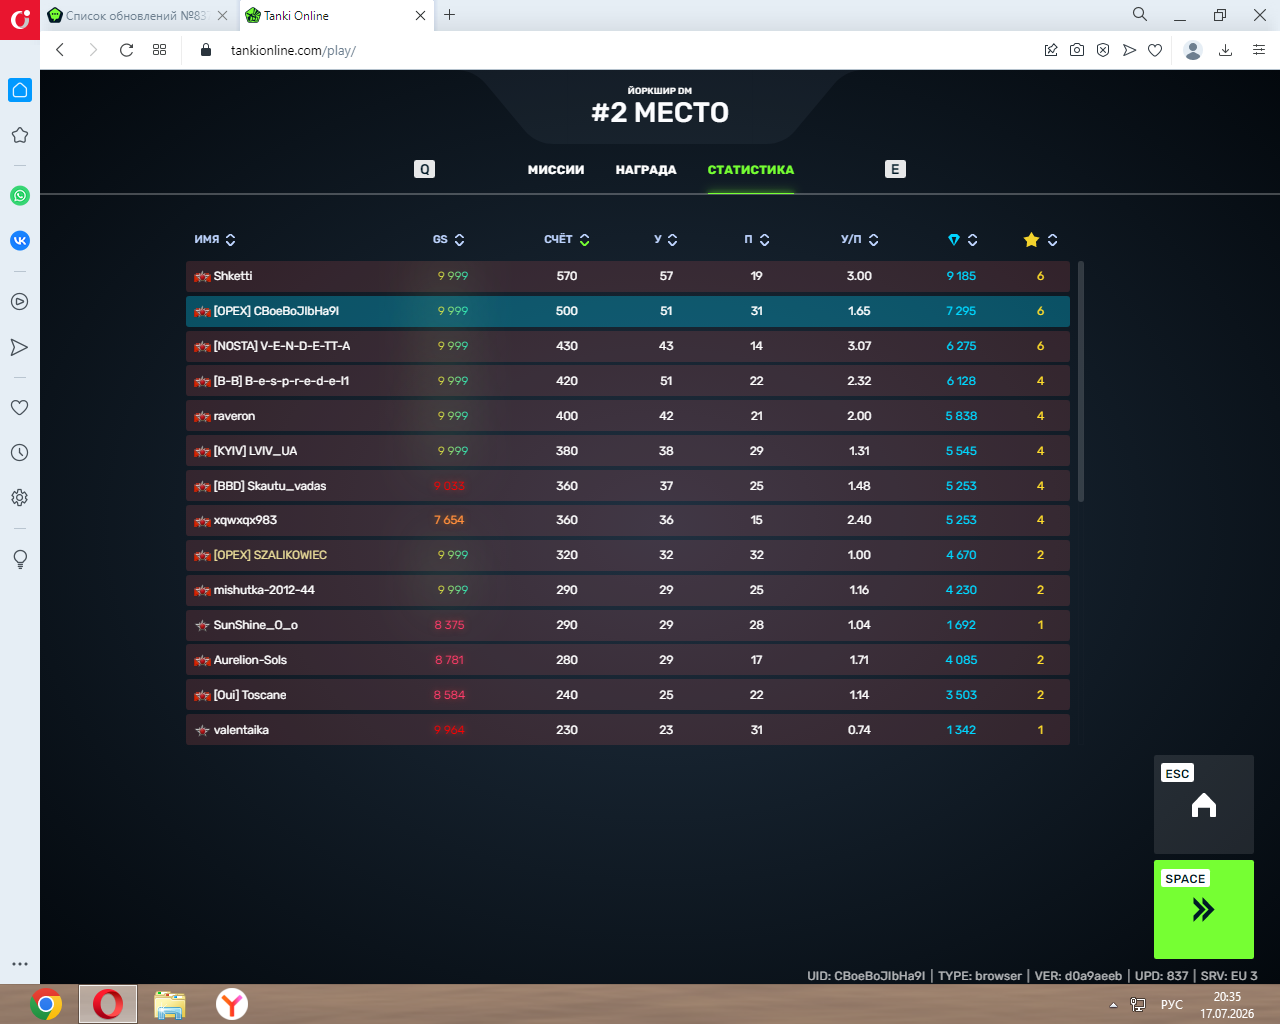Sort table by У/П ratio column
Viewport: 1280px width, 1024px height.
[x=860, y=240]
